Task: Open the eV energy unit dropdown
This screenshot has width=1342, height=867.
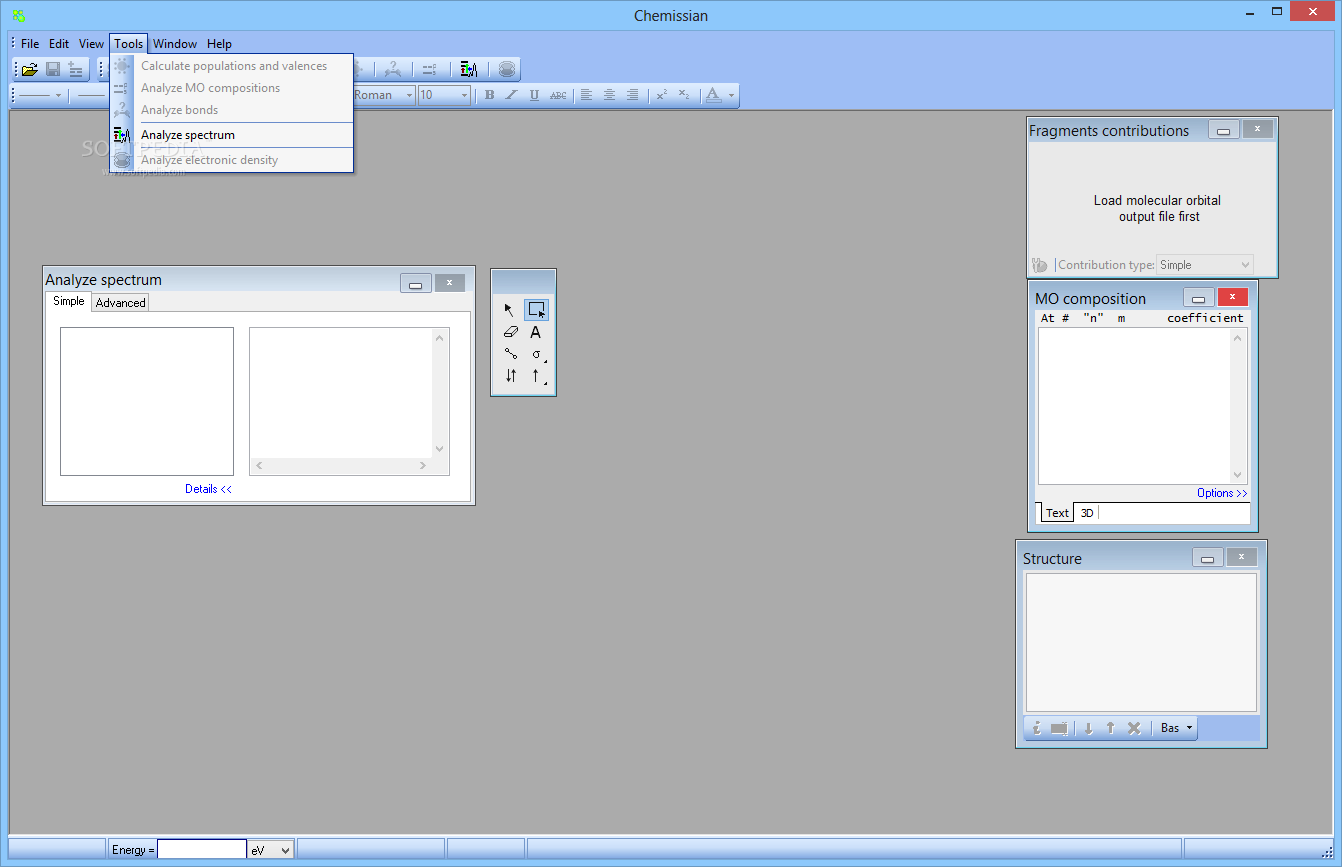Action: click(x=270, y=850)
